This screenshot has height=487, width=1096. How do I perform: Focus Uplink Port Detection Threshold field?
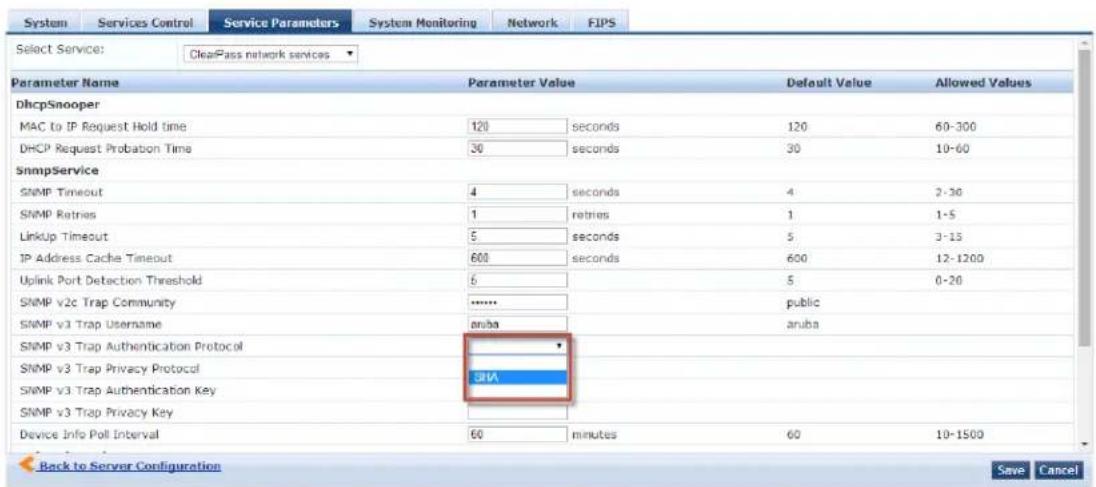[517, 280]
